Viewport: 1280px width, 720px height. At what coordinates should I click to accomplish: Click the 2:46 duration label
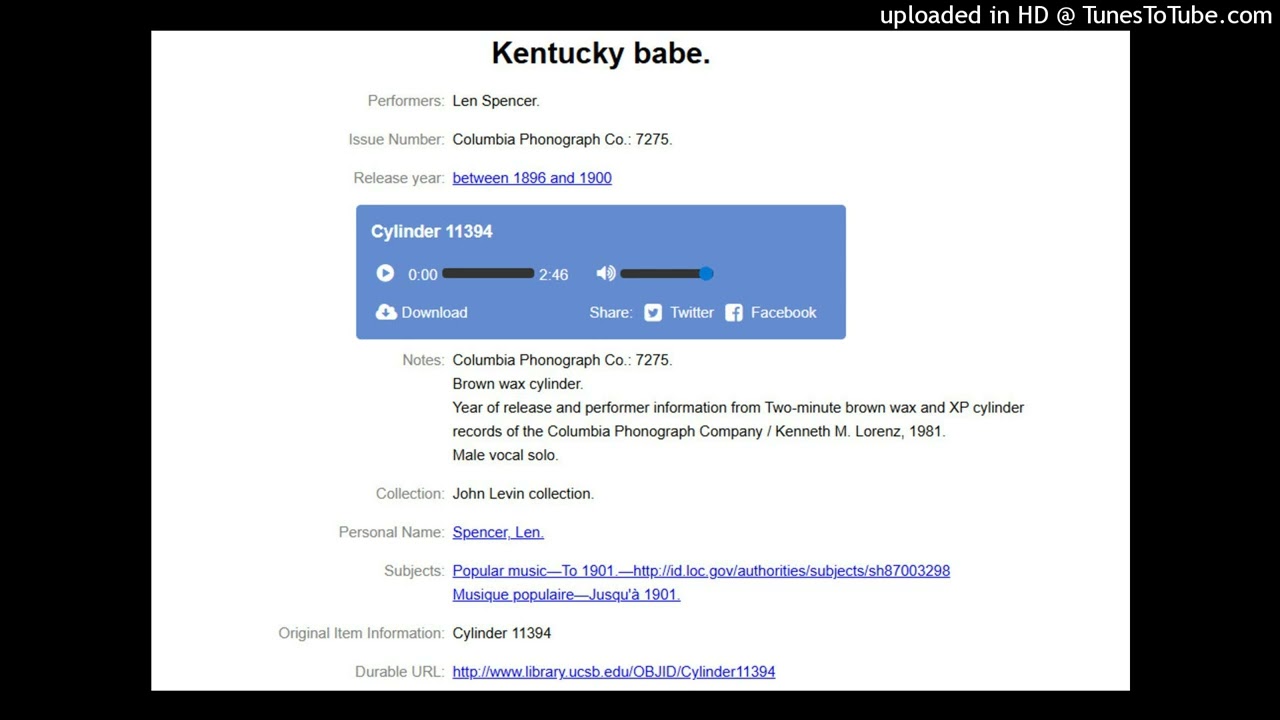(553, 274)
